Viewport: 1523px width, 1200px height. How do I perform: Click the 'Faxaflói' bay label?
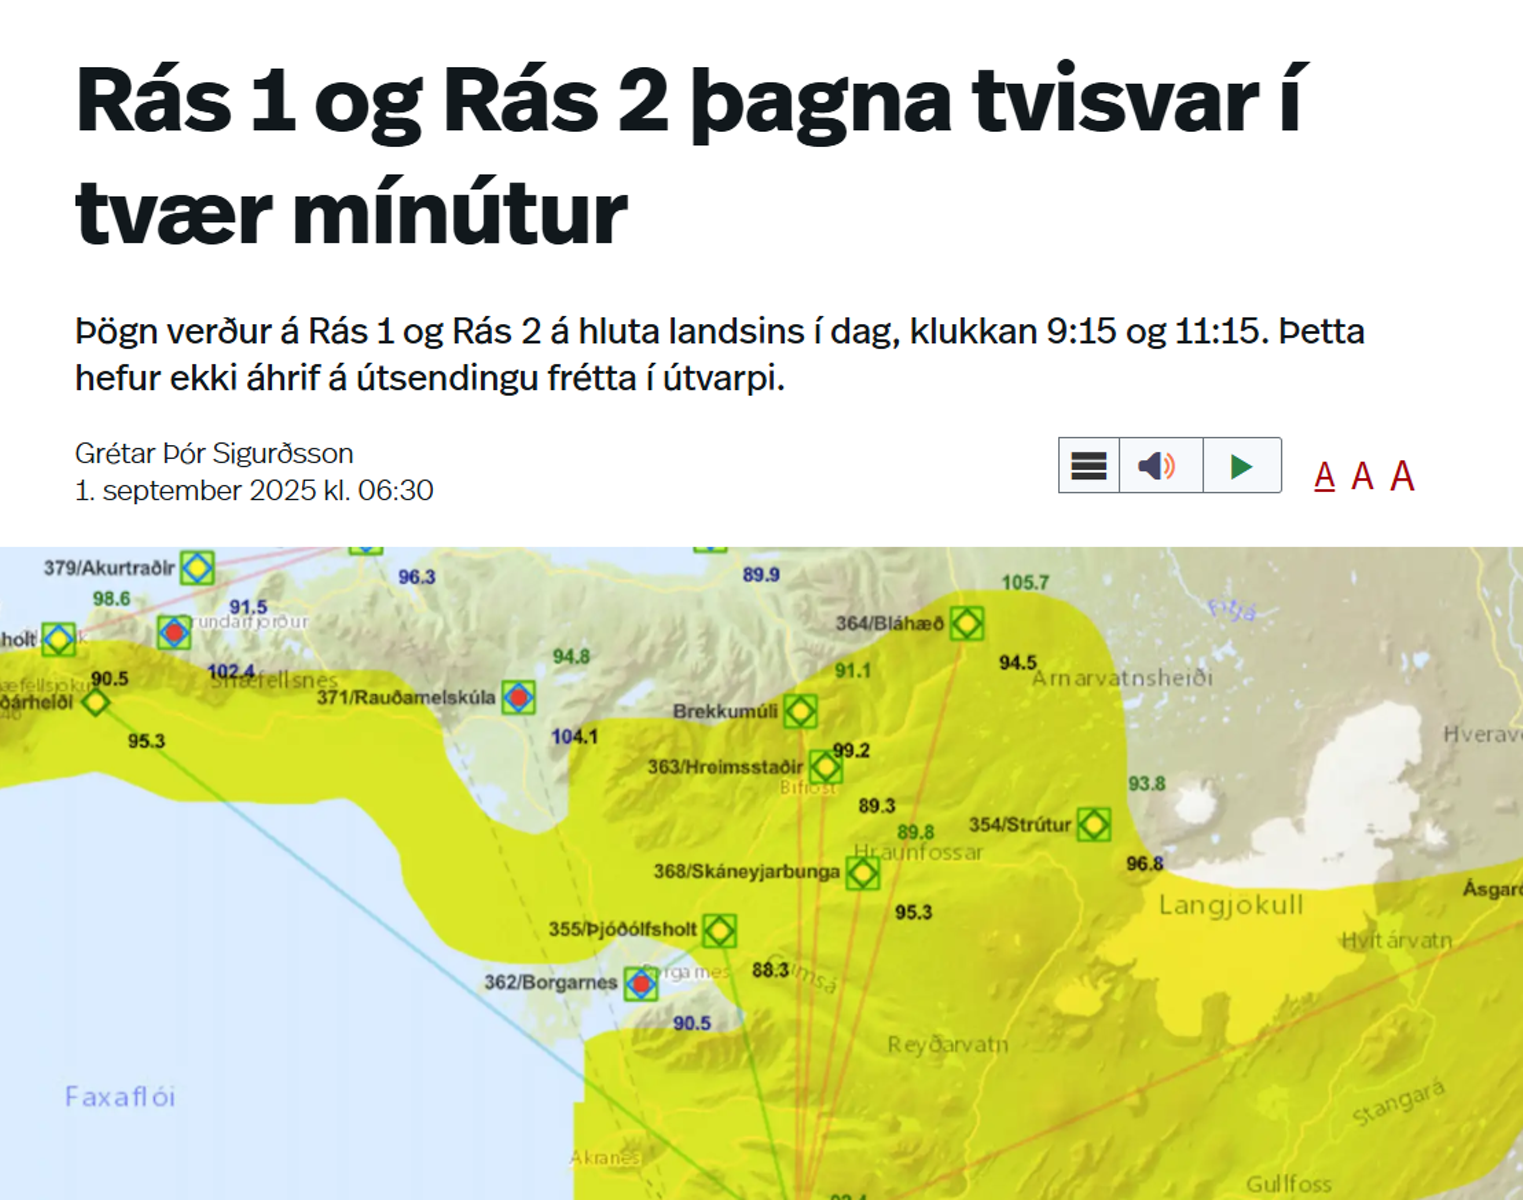coord(120,1097)
